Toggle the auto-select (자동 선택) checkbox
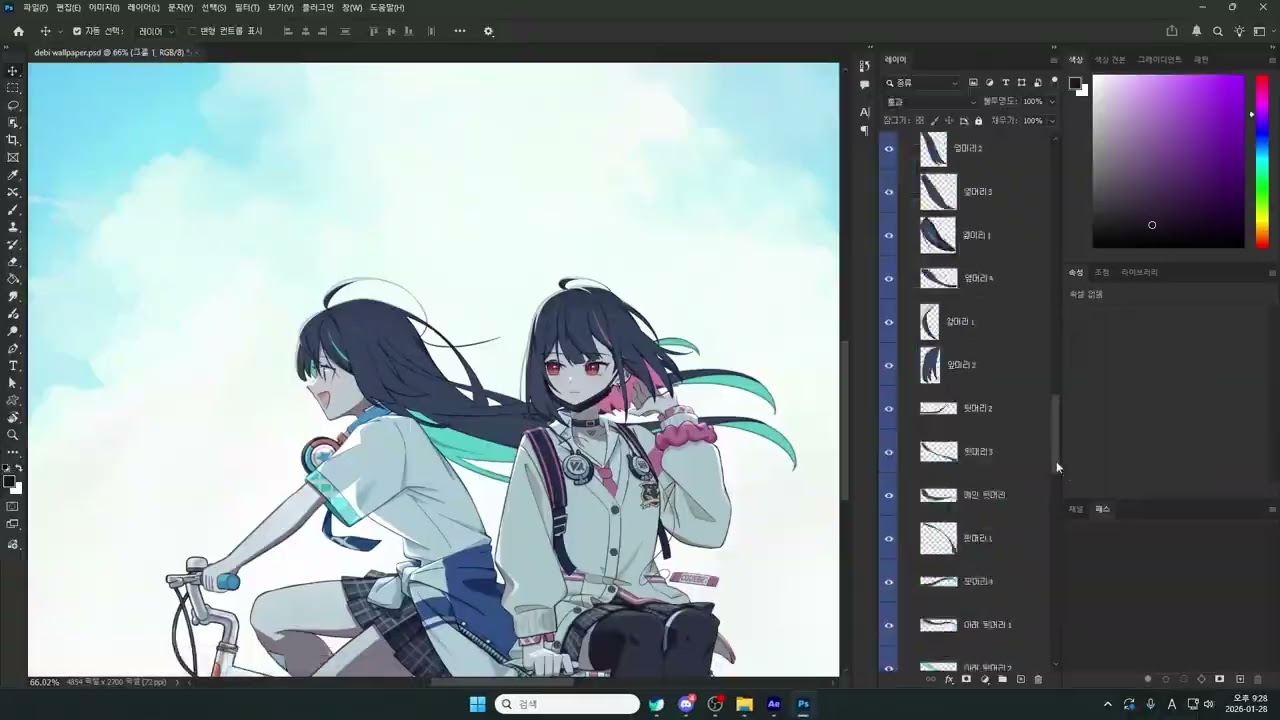Screen dimensions: 1280x720 click(77, 31)
